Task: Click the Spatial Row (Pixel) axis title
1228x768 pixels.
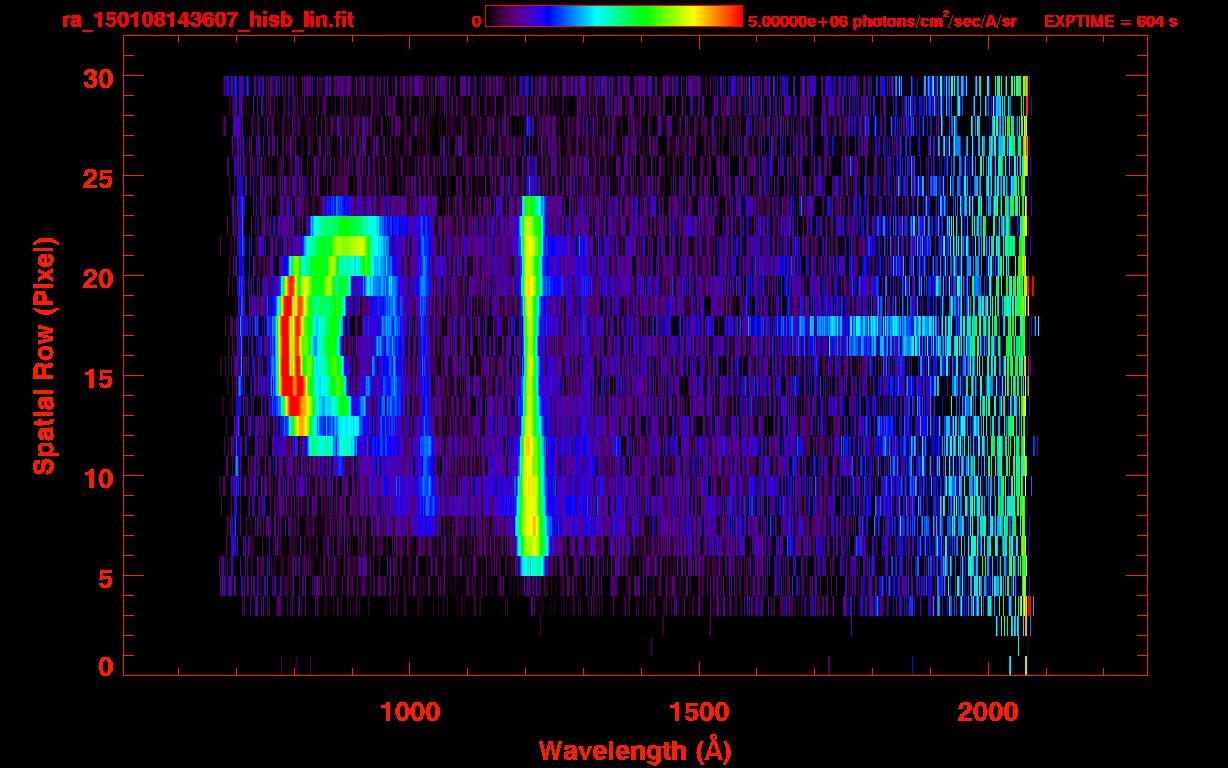Action: point(43,356)
